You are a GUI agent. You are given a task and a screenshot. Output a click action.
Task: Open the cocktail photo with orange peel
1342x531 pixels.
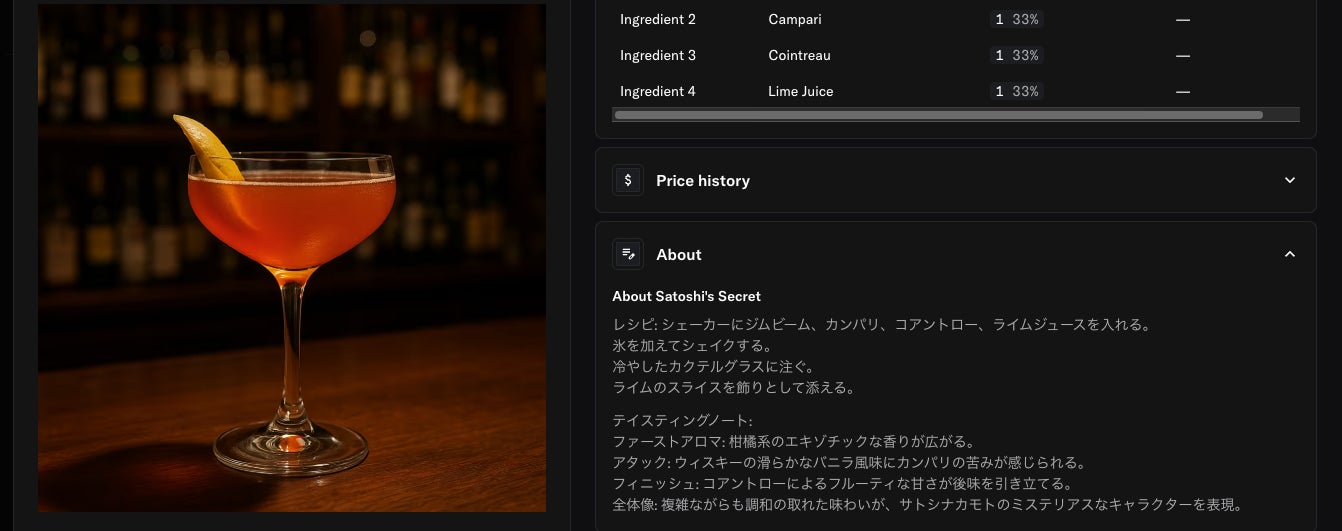click(x=292, y=258)
